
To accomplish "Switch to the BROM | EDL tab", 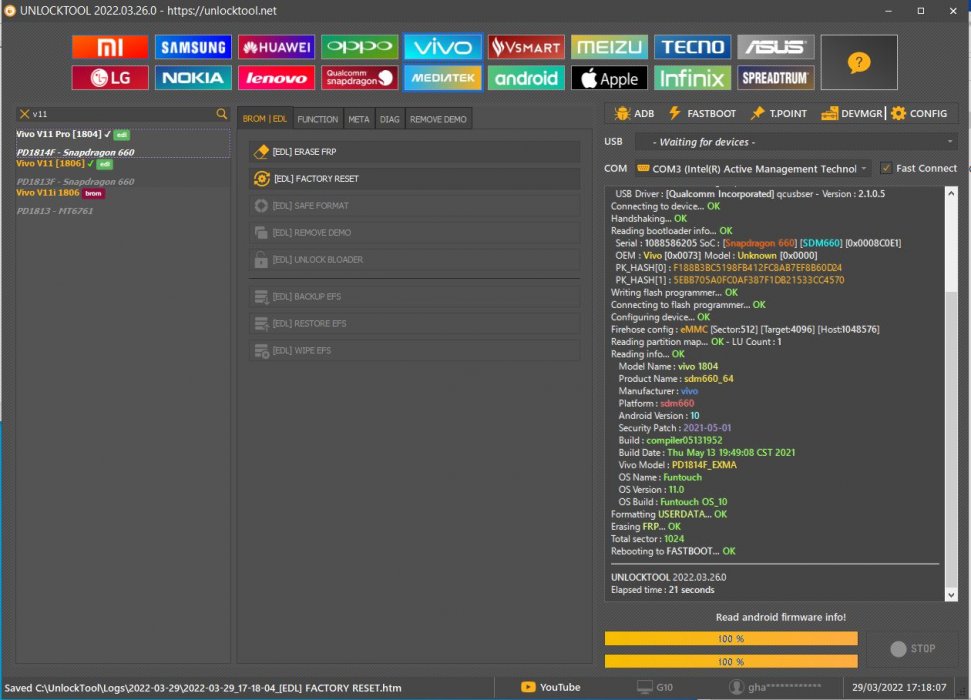I will [x=264, y=119].
